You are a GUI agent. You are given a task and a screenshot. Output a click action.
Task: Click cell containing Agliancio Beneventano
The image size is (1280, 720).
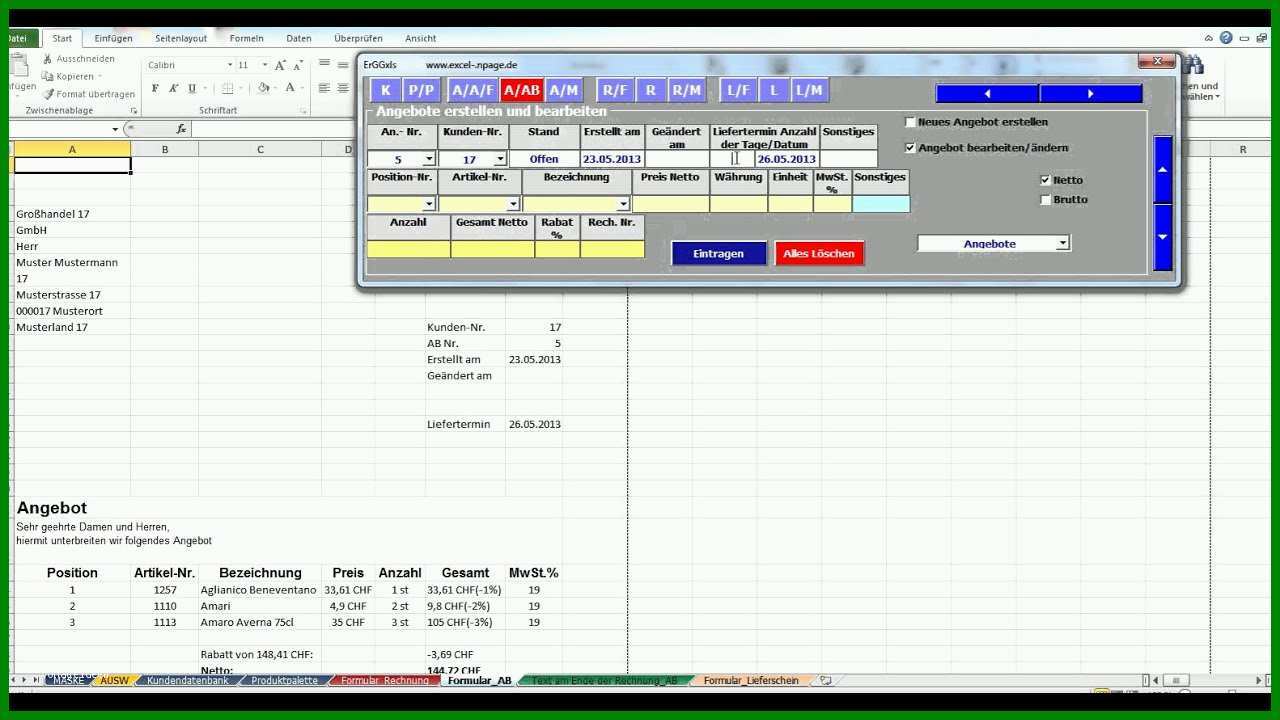click(259, 590)
